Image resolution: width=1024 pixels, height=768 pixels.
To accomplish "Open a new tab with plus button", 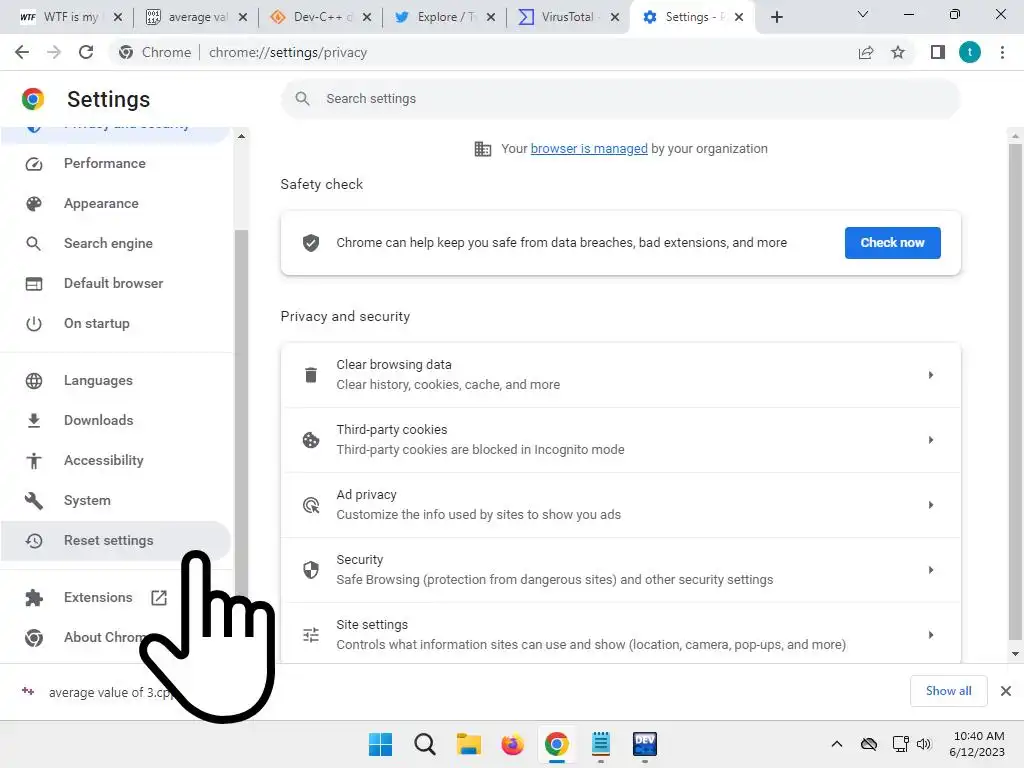I will coord(776,17).
